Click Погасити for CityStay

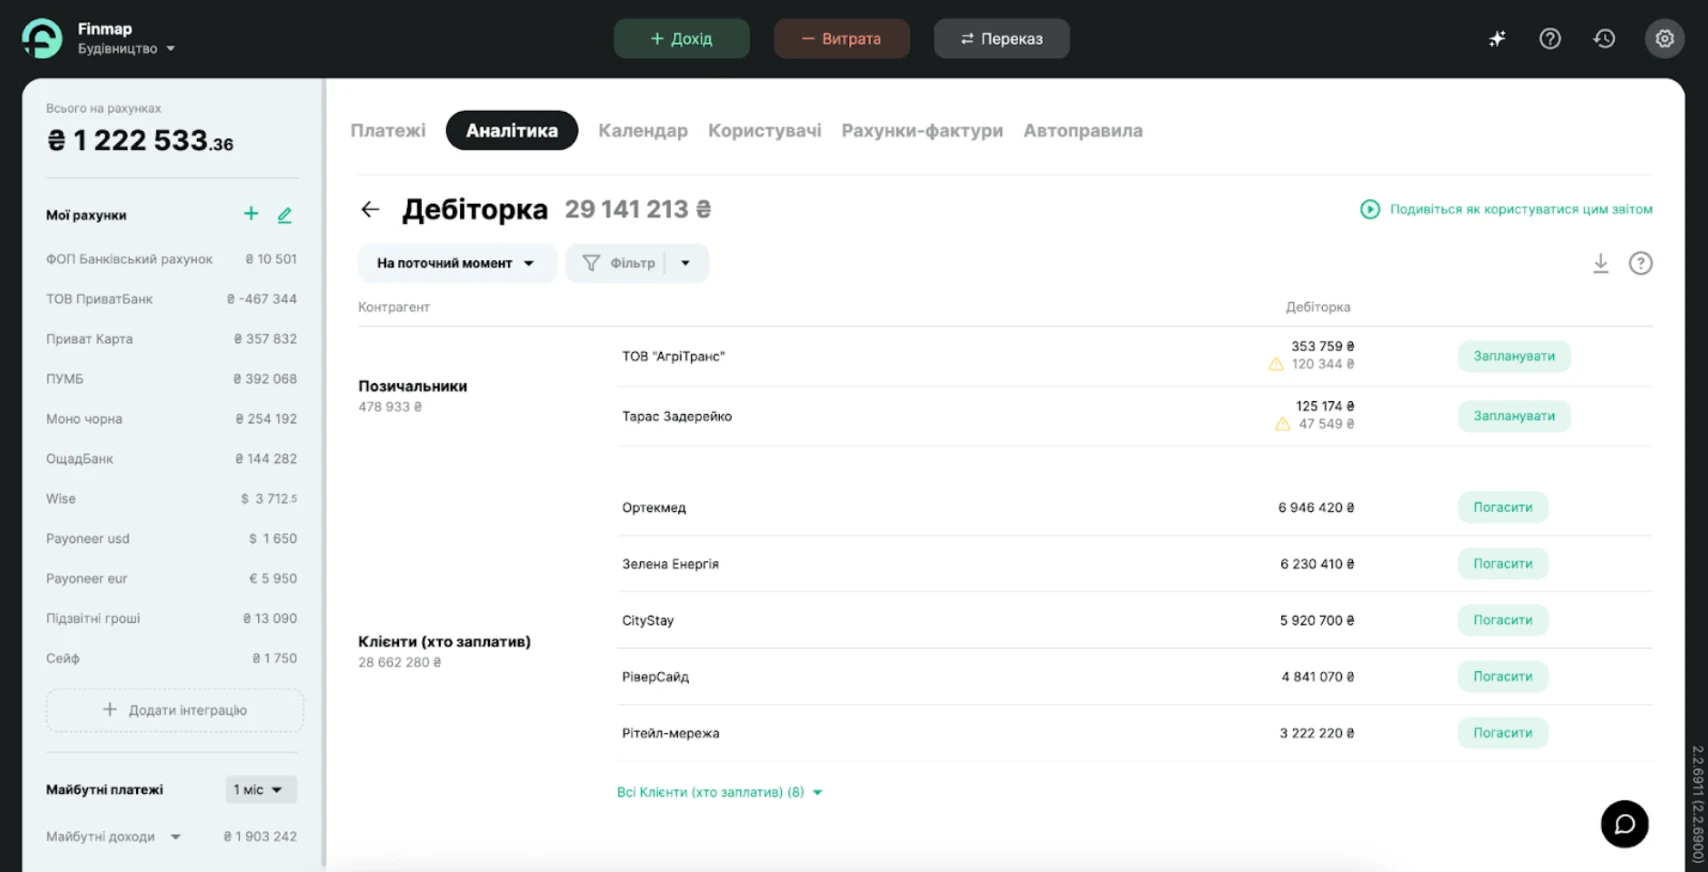(1503, 620)
